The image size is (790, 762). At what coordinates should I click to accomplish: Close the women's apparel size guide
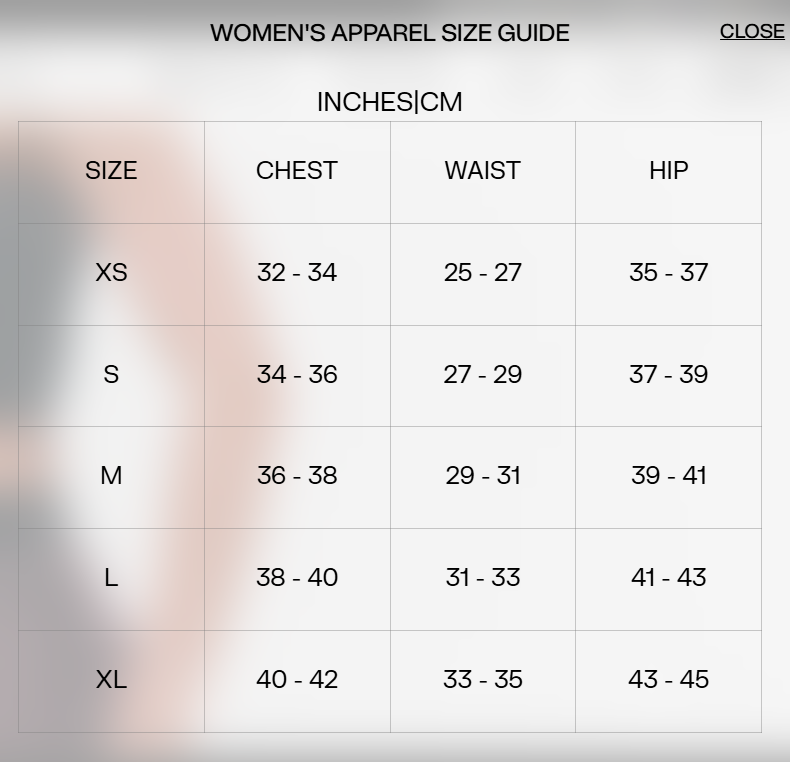752,32
